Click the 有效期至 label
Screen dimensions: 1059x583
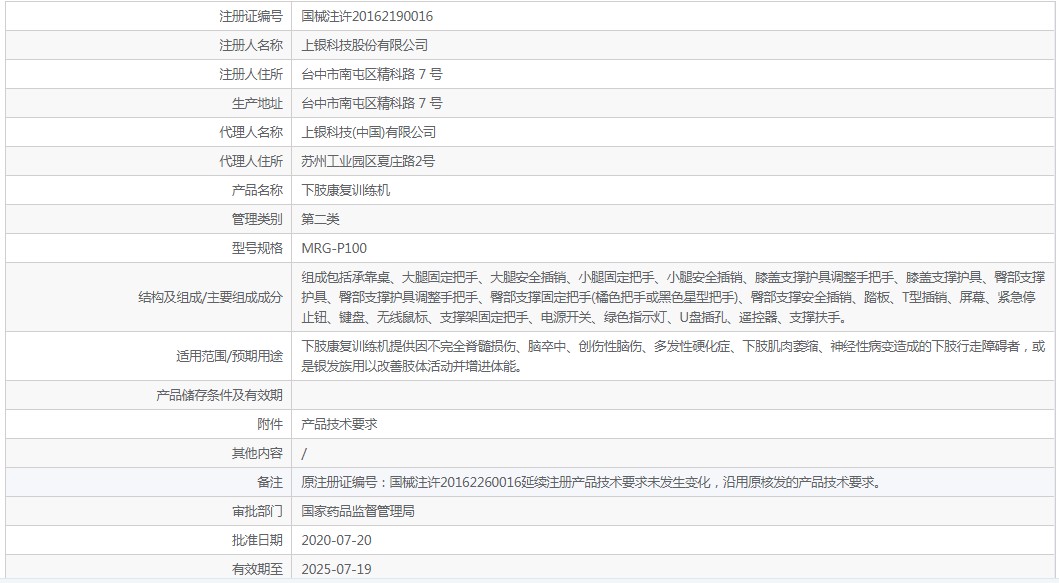click(x=257, y=569)
